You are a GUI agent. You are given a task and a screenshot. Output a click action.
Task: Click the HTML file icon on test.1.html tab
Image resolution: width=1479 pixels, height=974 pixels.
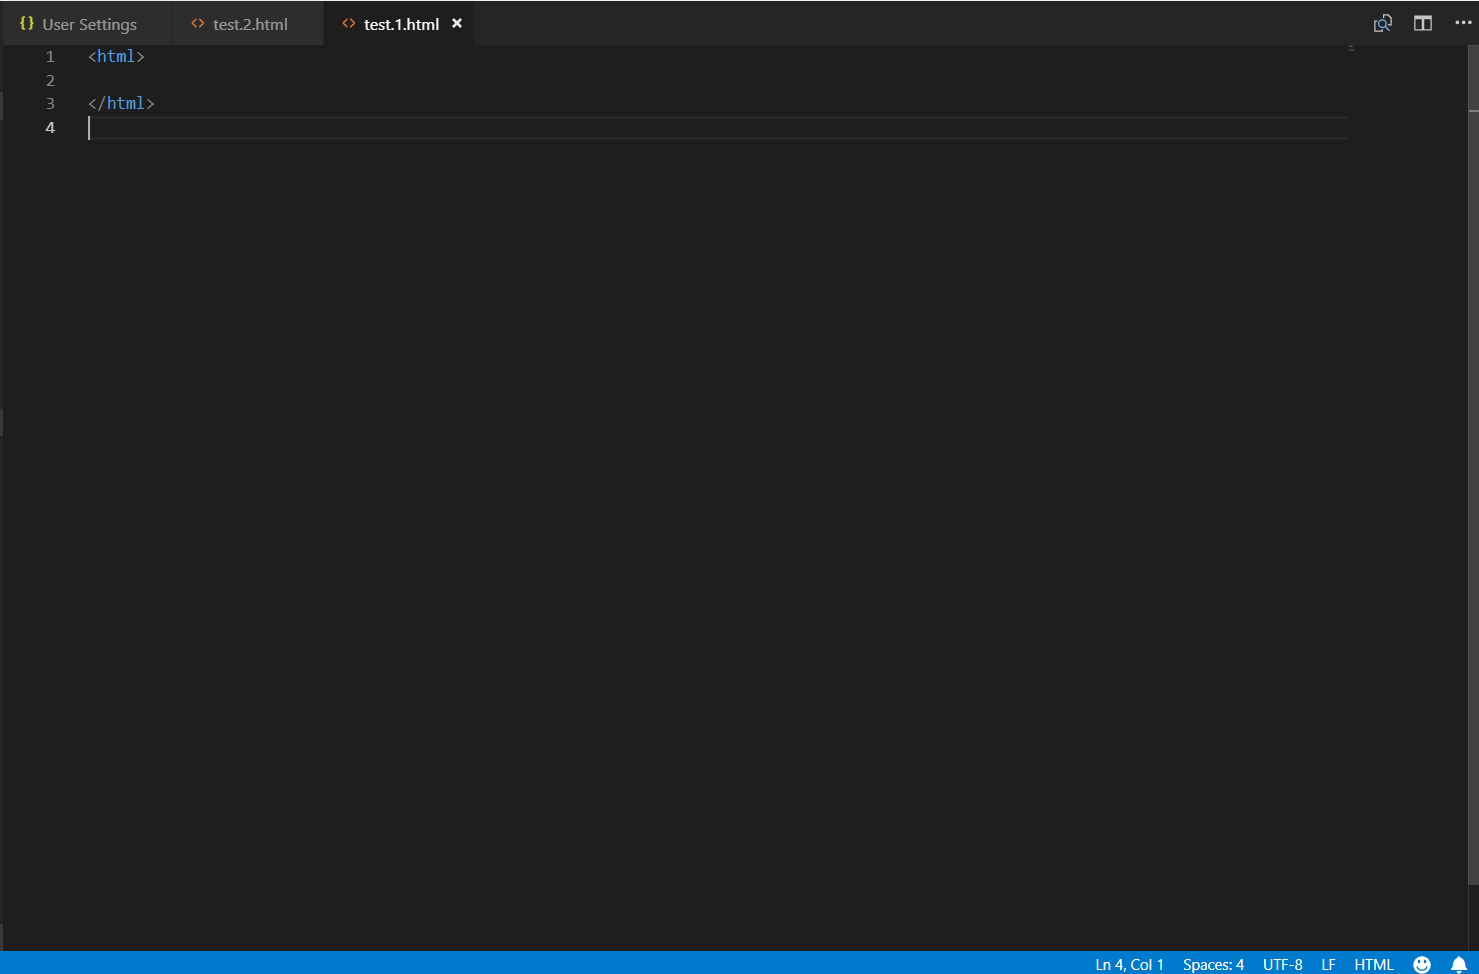tap(348, 23)
